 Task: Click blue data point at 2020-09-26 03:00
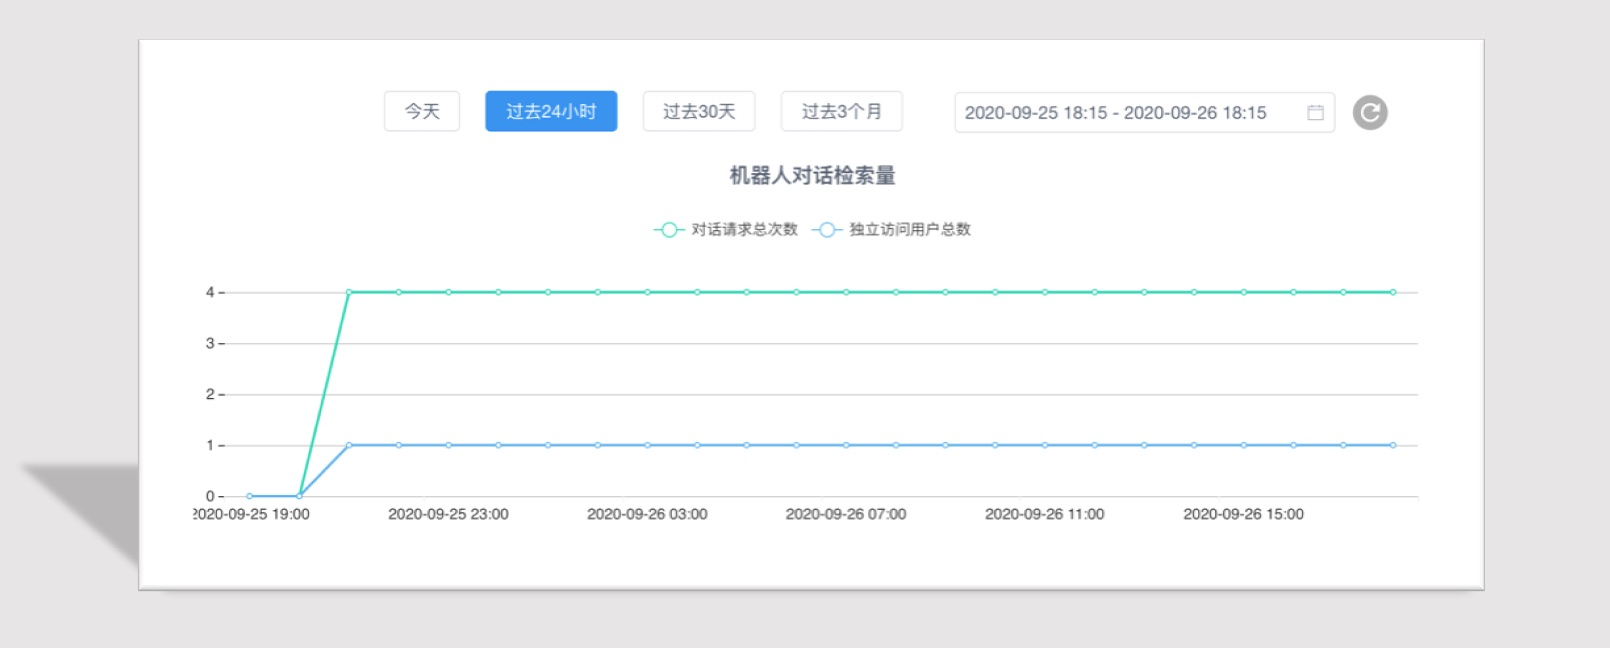(x=647, y=445)
